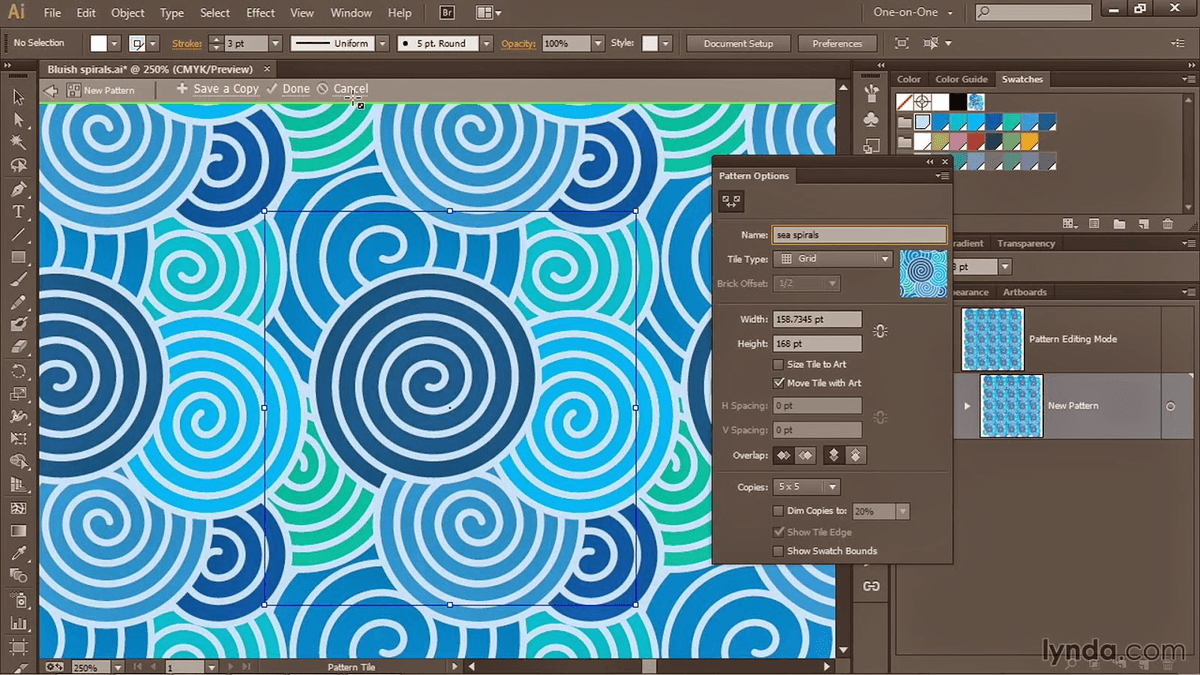Image resolution: width=1200 pixels, height=675 pixels.
Task: Delete swatch using the trash icon
Action: click(1169, 224)
